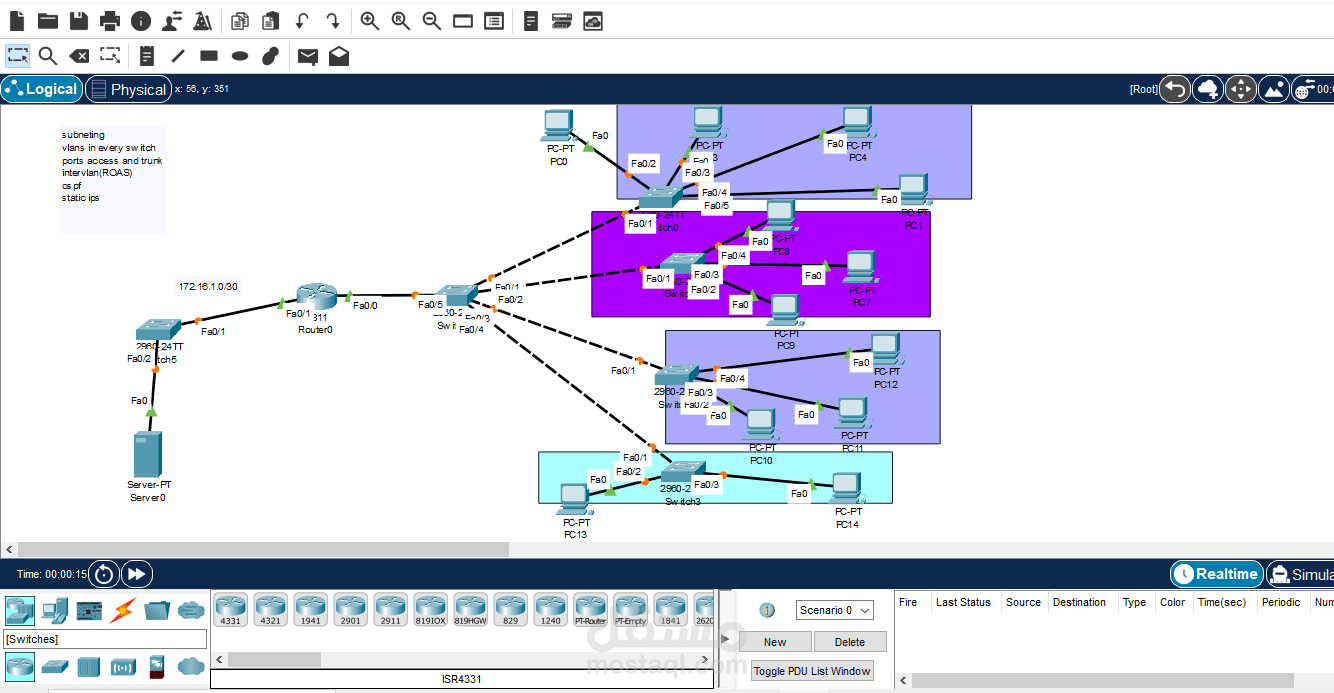Paste copied objects into workspace
The image size is (1334, 693).
point(270,20)
